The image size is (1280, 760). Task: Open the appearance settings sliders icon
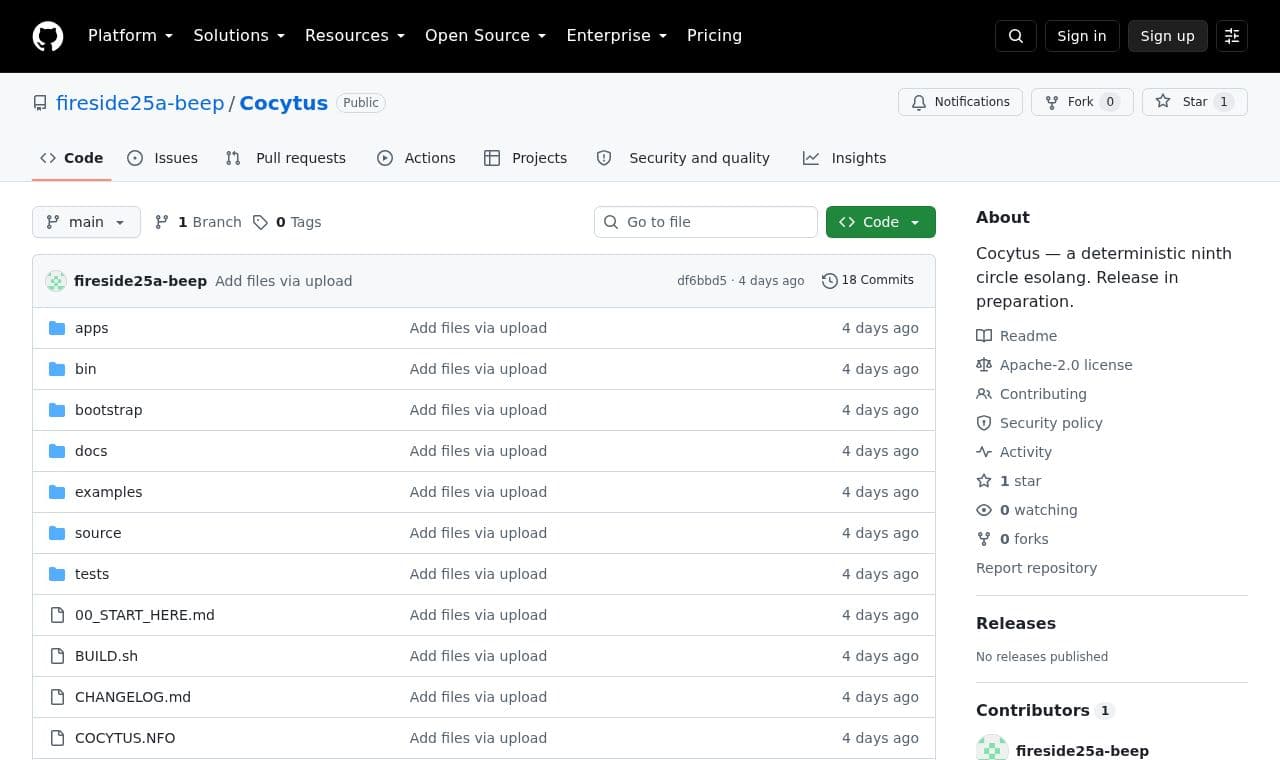pos(1232,36)
